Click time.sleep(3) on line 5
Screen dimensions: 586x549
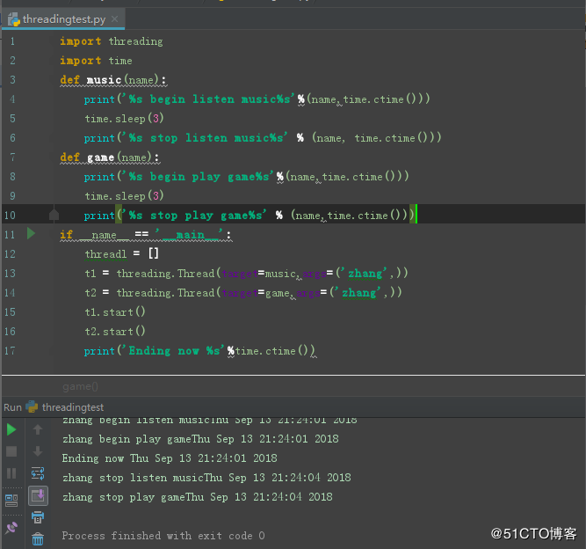pos(124,118)
